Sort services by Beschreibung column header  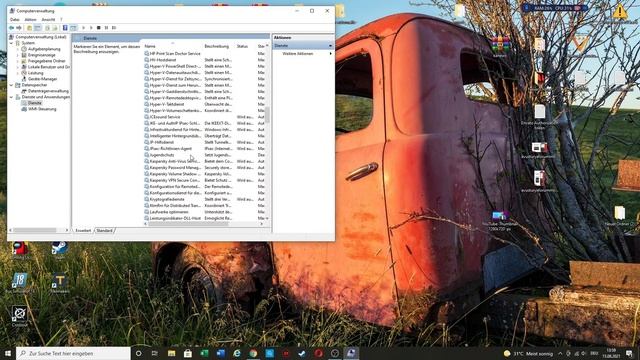tap(219, 46)
